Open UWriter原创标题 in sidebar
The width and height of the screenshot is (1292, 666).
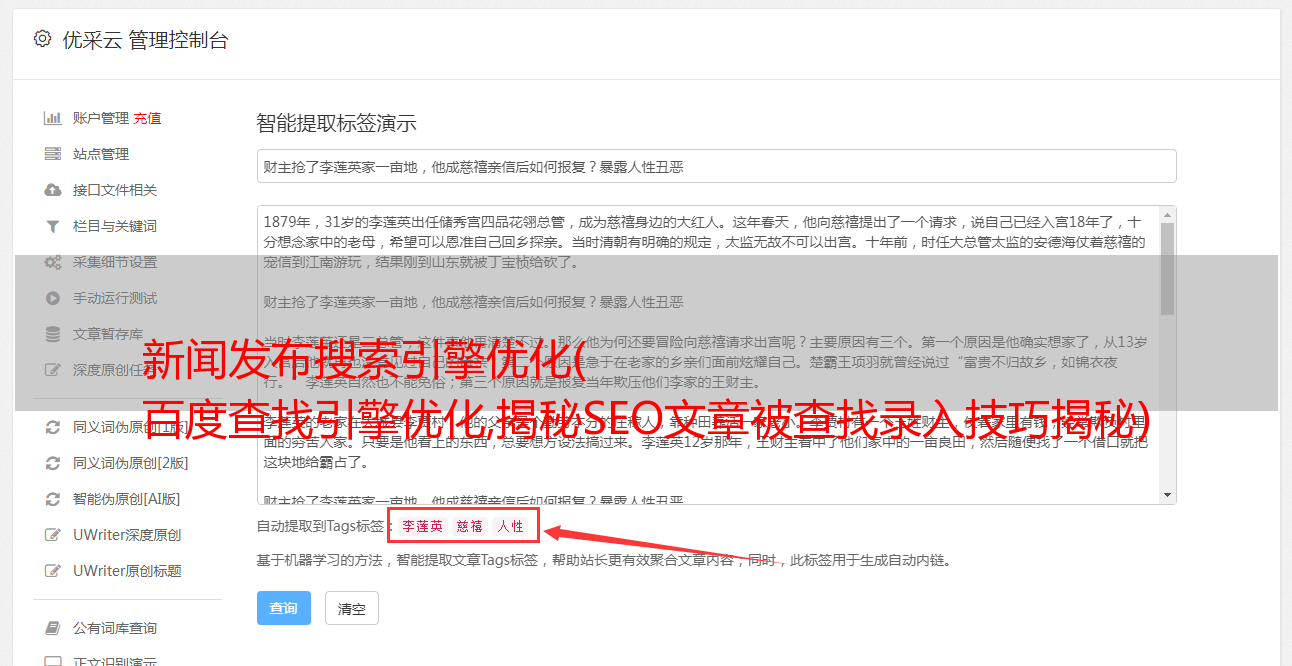(127, 571)
